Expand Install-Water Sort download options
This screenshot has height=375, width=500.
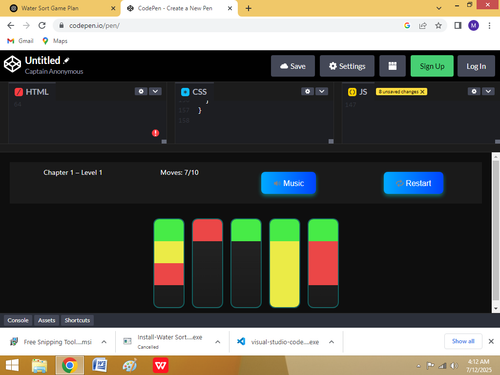click(x=218, y=342)
